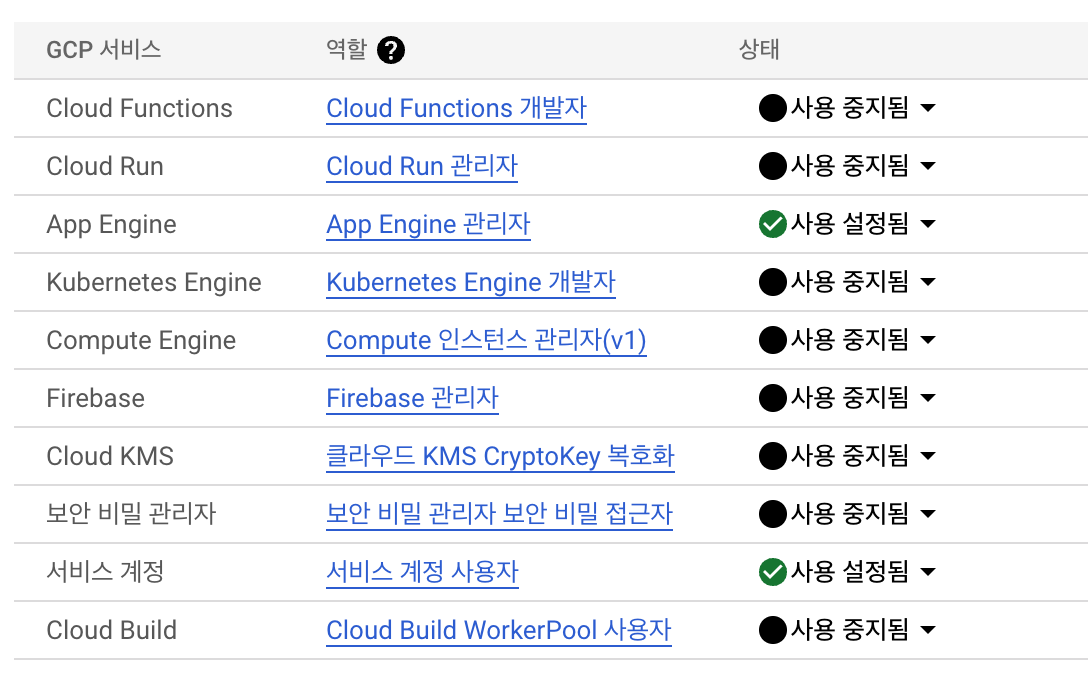Open the Cloud Build WorkerPool 사용자 link
The height and width of the screenshot is (676, 1088).
[499, 630]
